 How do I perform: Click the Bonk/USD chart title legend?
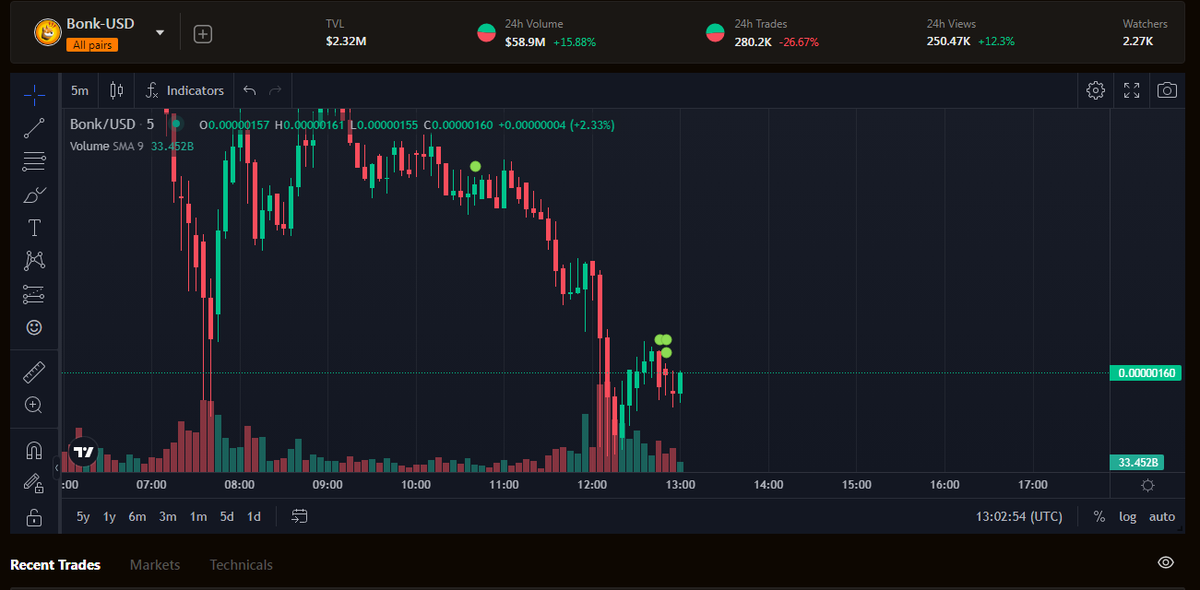pyautogui.click(x=112, y=124)
